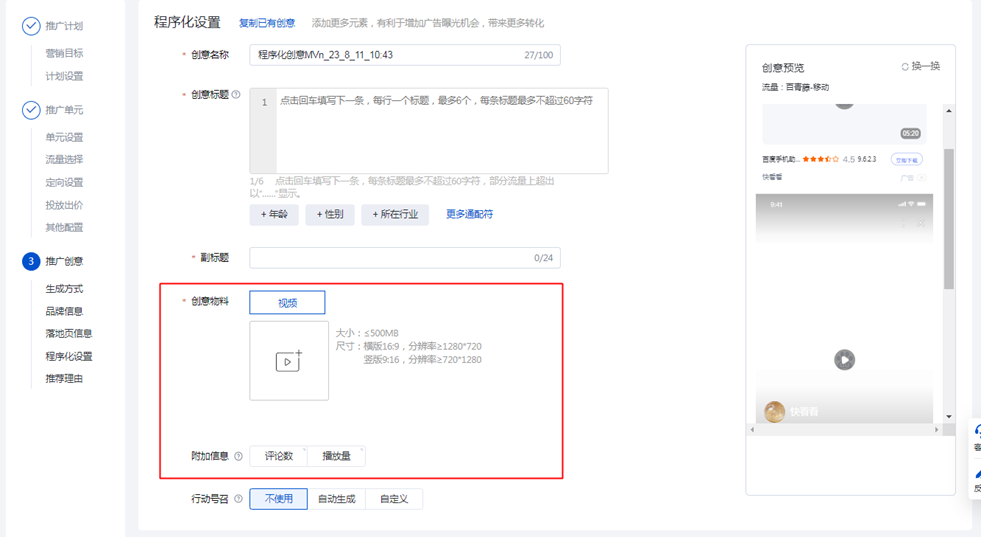The height and width of the screenshot is (537, 981).
Task: Select the 视频 material tab
Action: coord(287,302)
